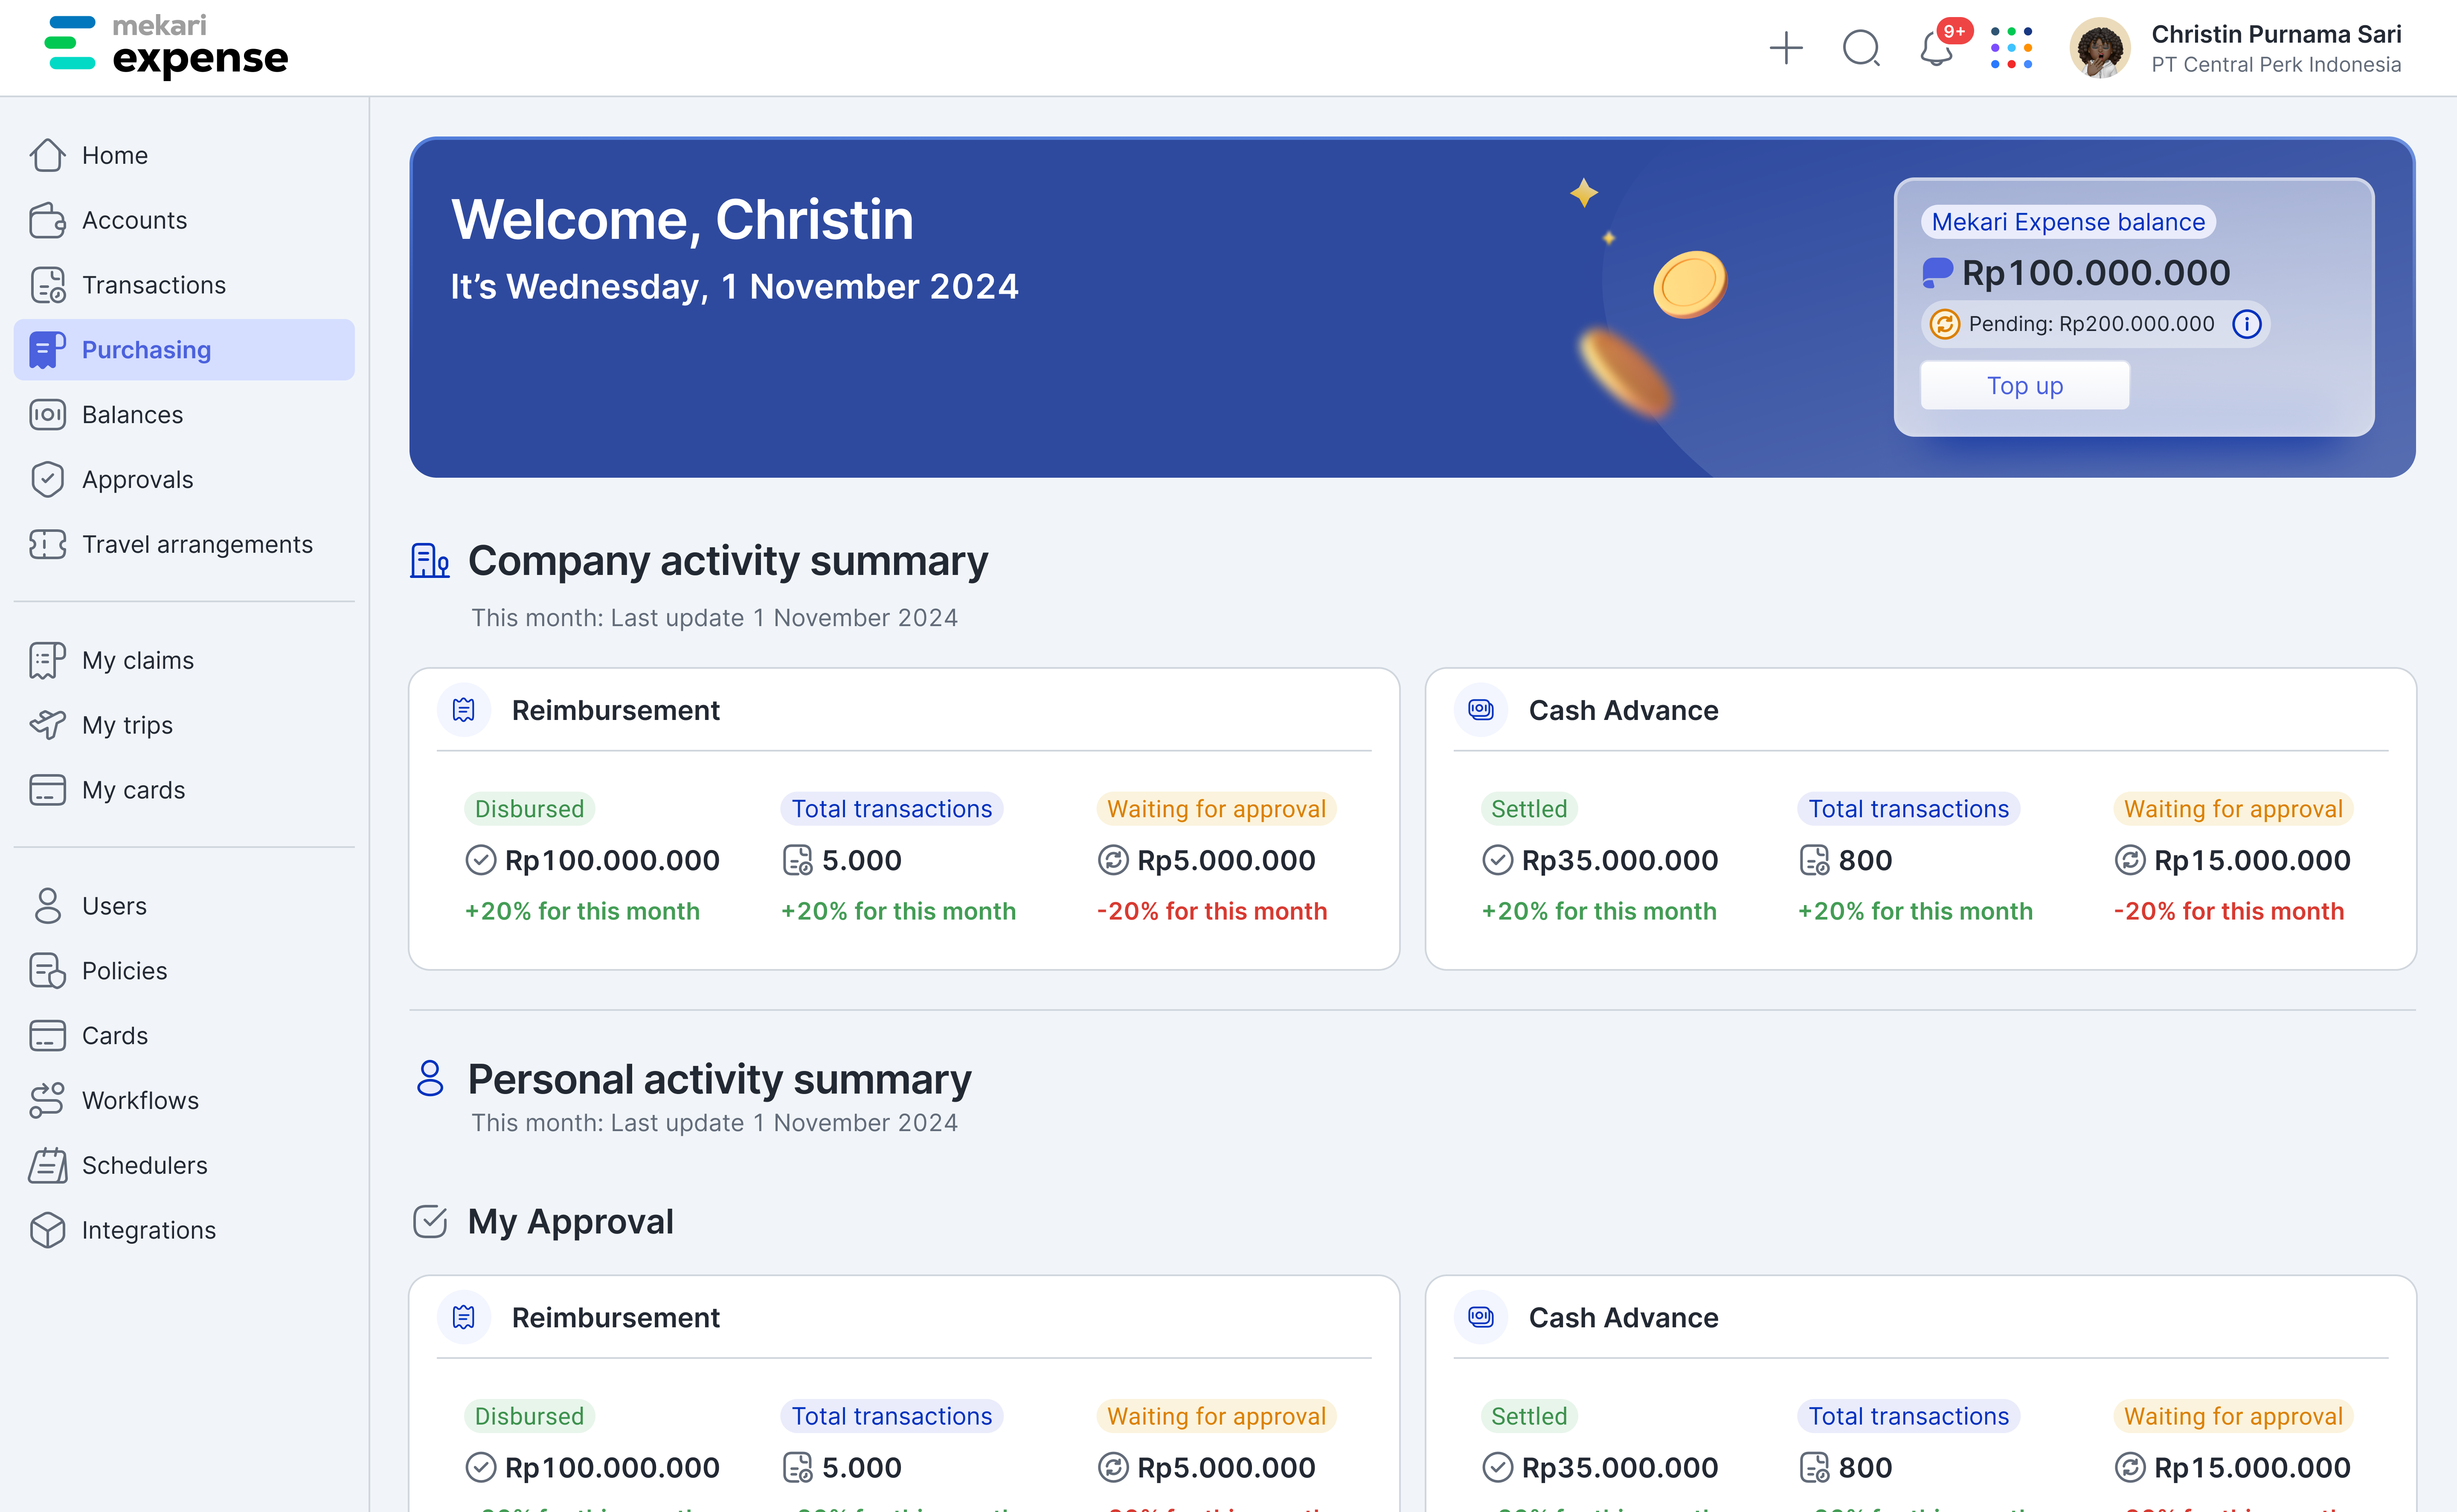This screenshot has width=2457, height=1512.
Task: Open Schedulers in sidebar
Action: 144,1165
